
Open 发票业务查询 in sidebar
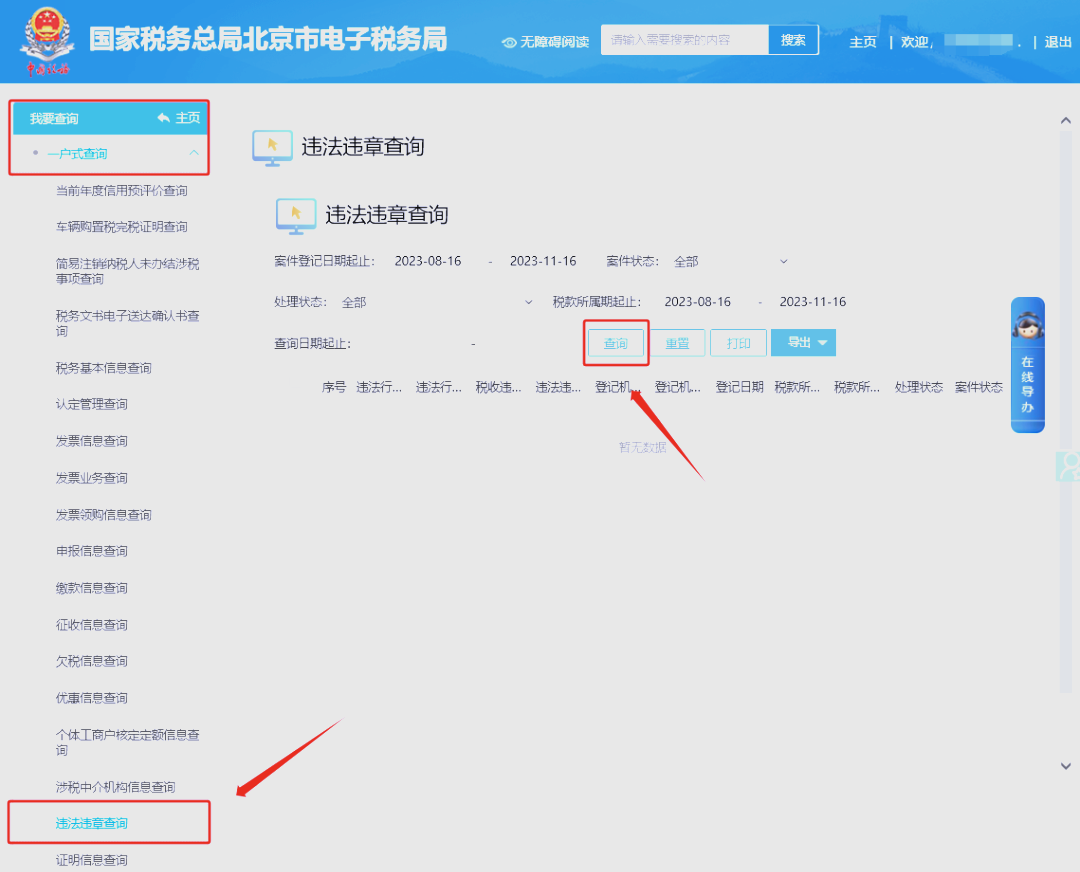click(x=92, y=478)
